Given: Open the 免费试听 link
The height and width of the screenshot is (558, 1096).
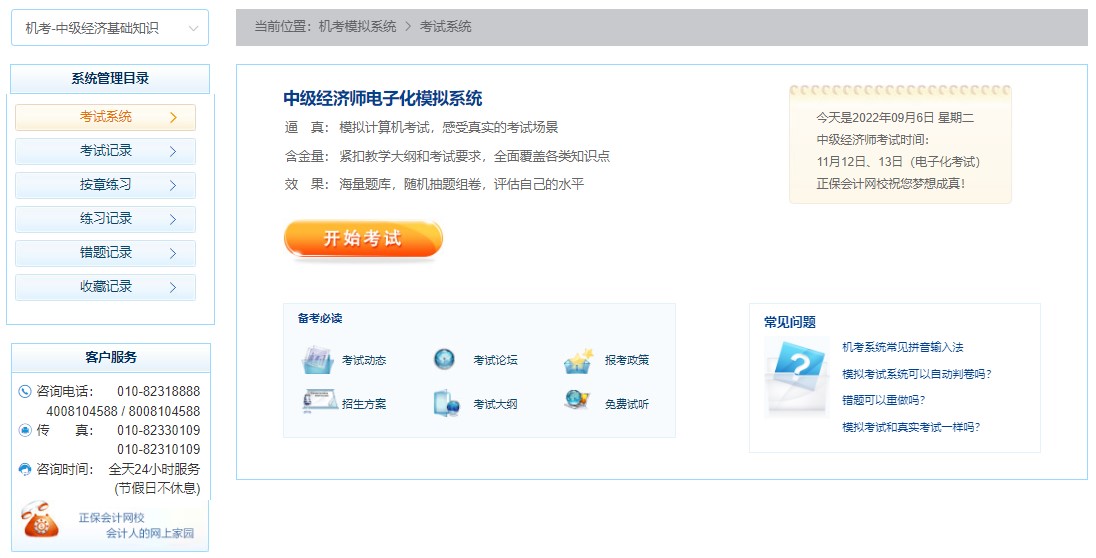Looking at the screenshot, I should click(x=627, y=404).
